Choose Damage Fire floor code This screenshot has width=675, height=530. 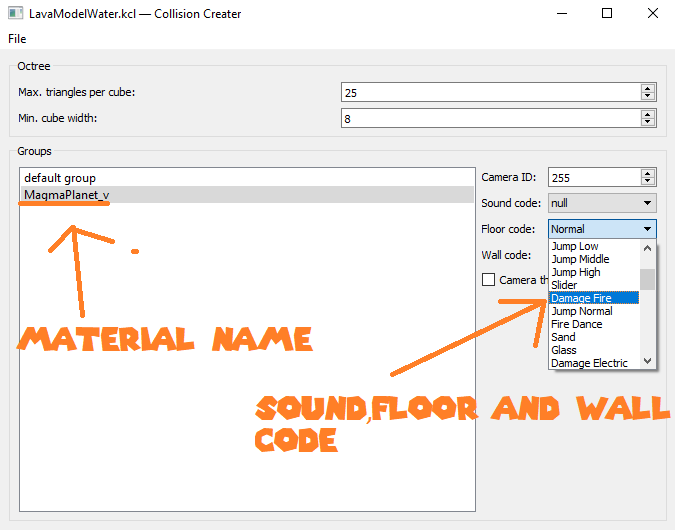pos(594,298)
